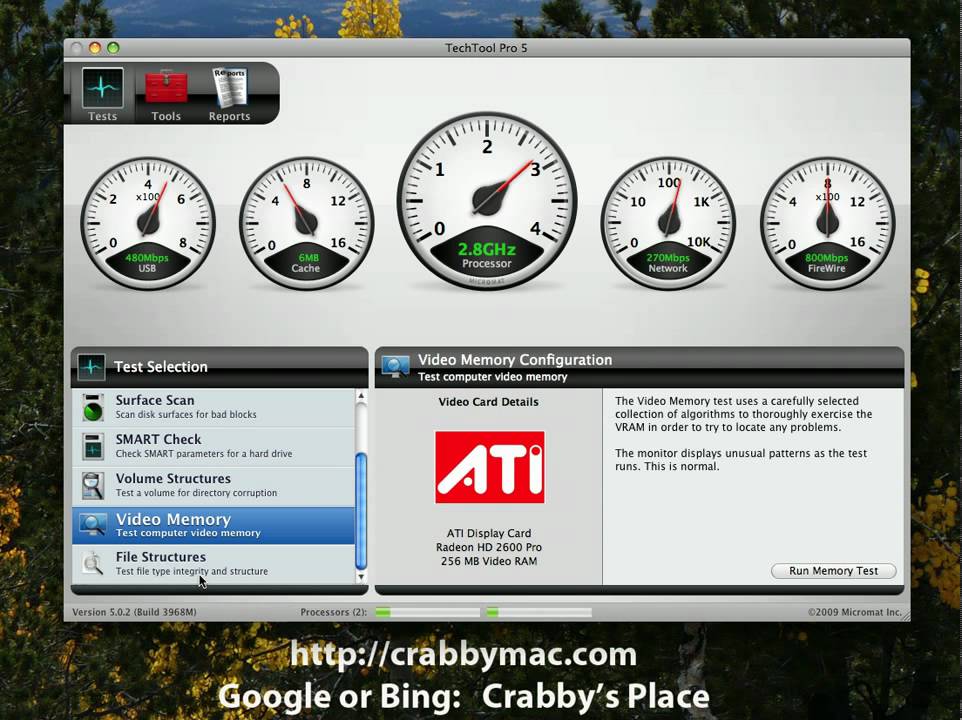
Task: Click the Network 270Mbps gauge
Action: tap(668, 223)
